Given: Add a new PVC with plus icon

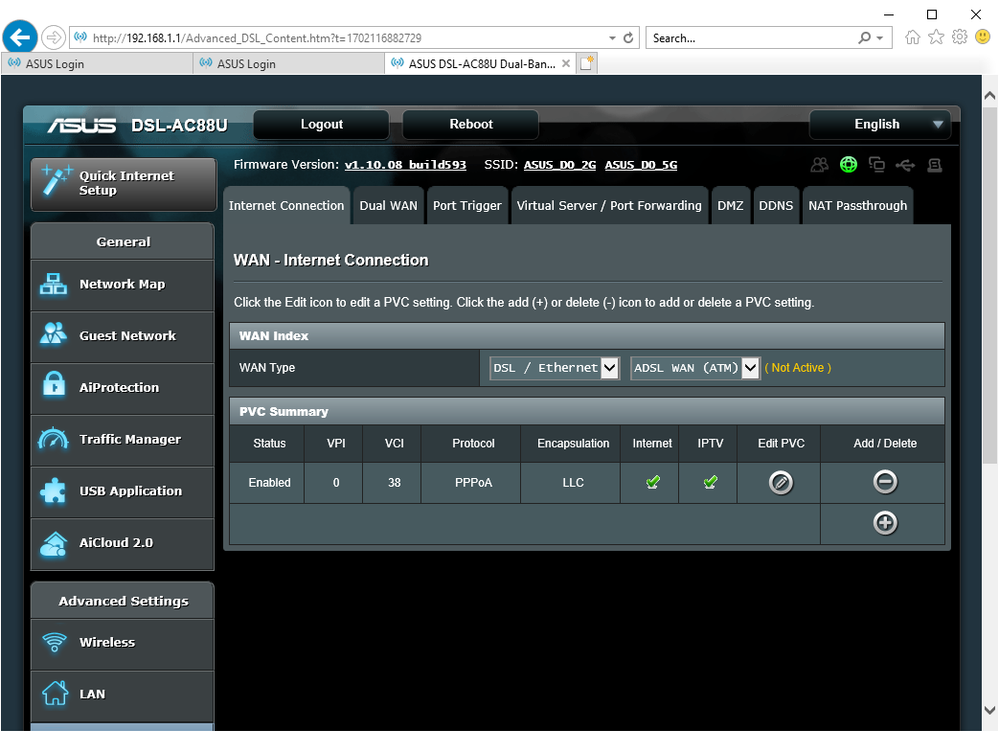Looking at the screenshot, I should click(x=884, y=523).
